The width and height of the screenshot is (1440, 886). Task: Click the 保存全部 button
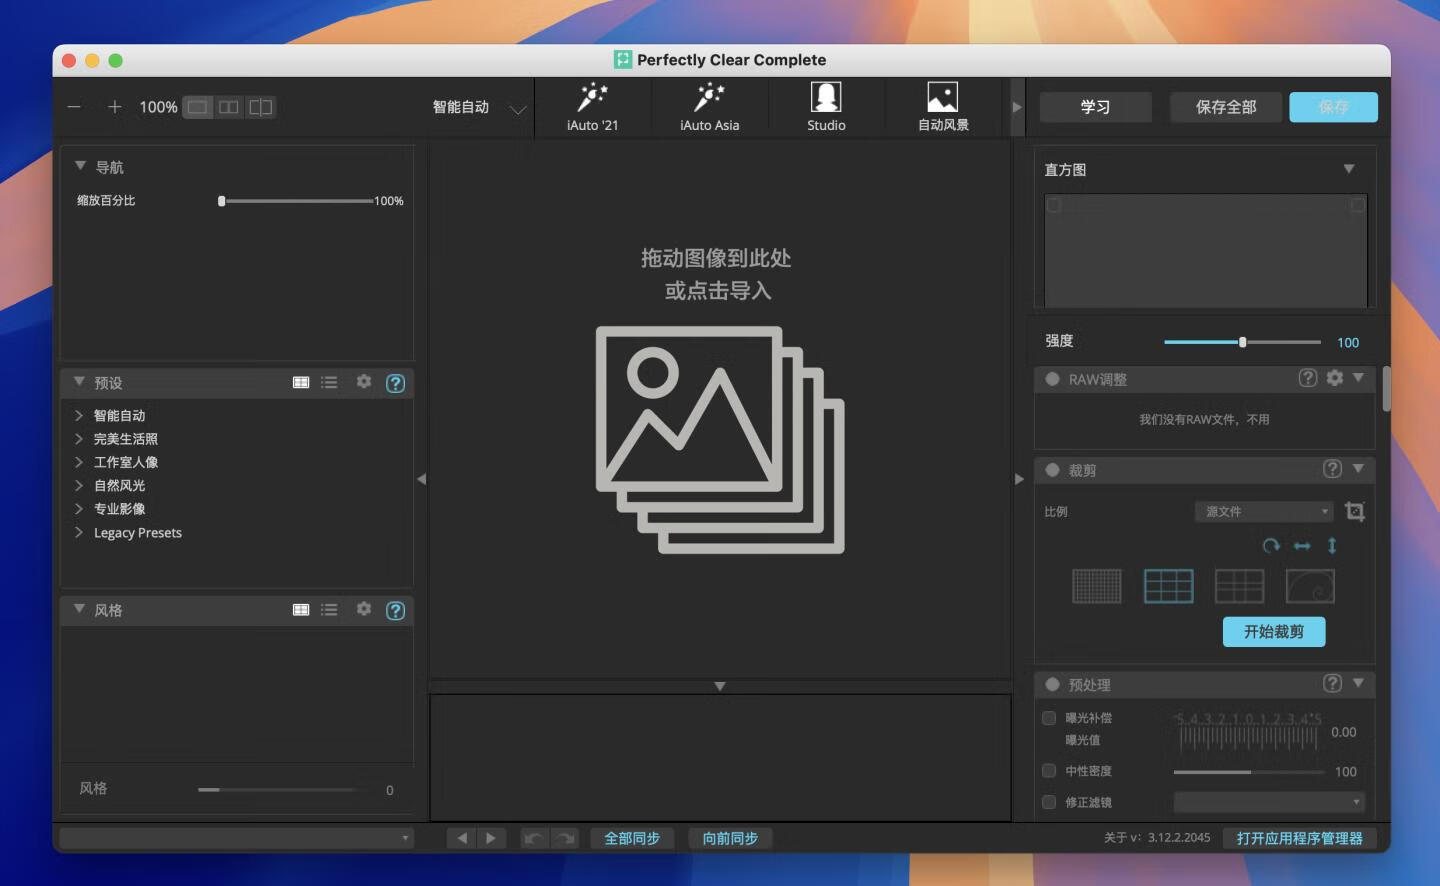coord(1226,107)
